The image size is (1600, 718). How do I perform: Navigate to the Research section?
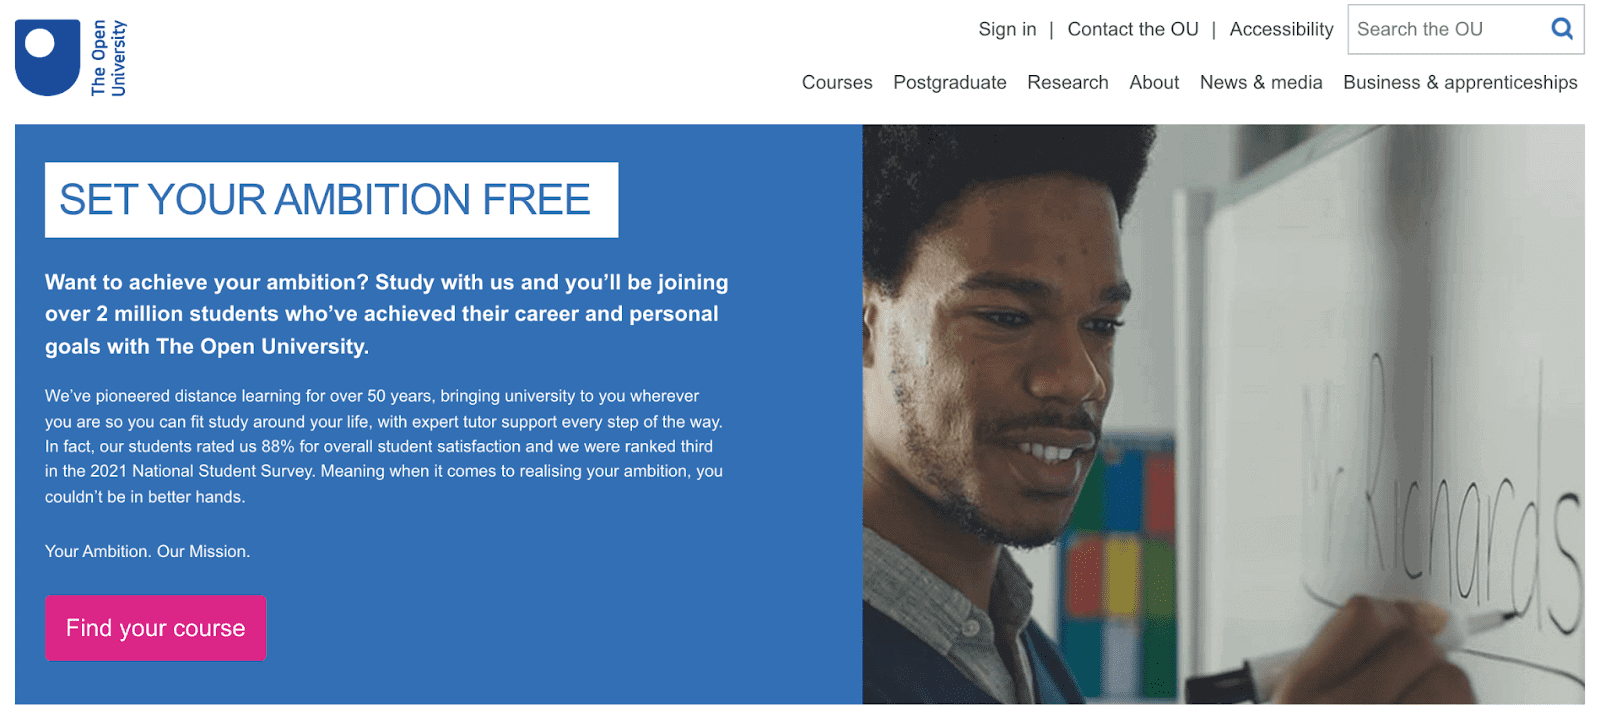[x=1067, y=82]
